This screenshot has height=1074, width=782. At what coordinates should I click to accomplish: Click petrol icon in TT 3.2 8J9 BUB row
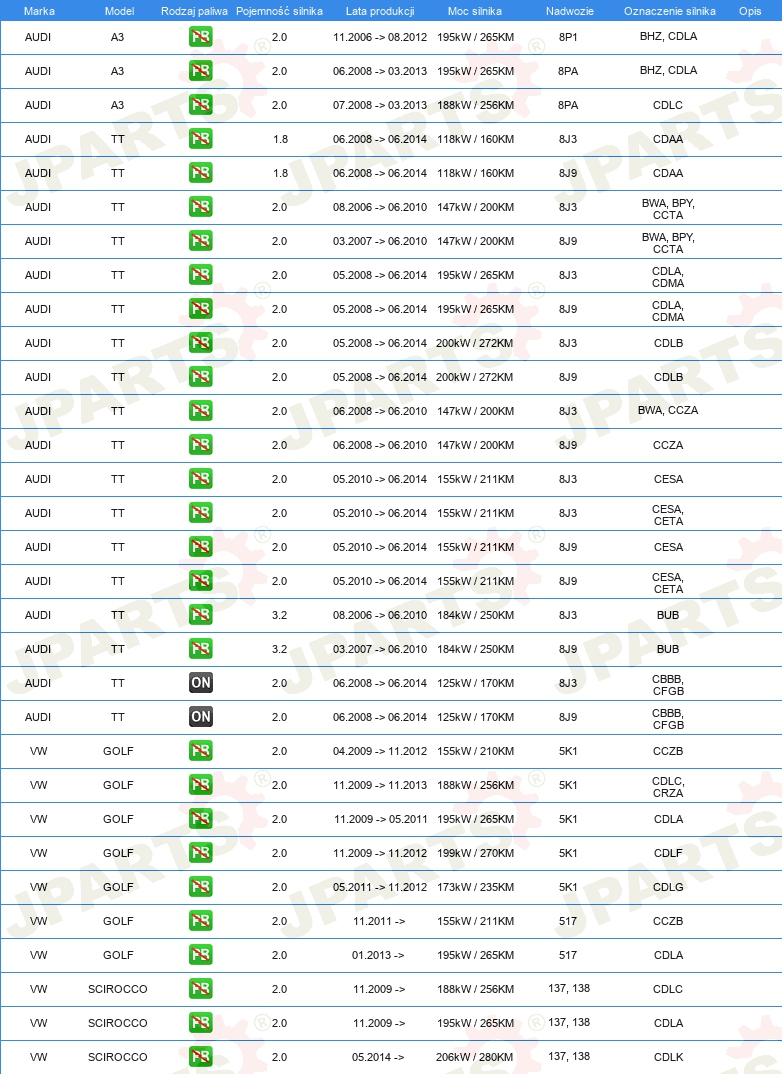click(201, 649)
